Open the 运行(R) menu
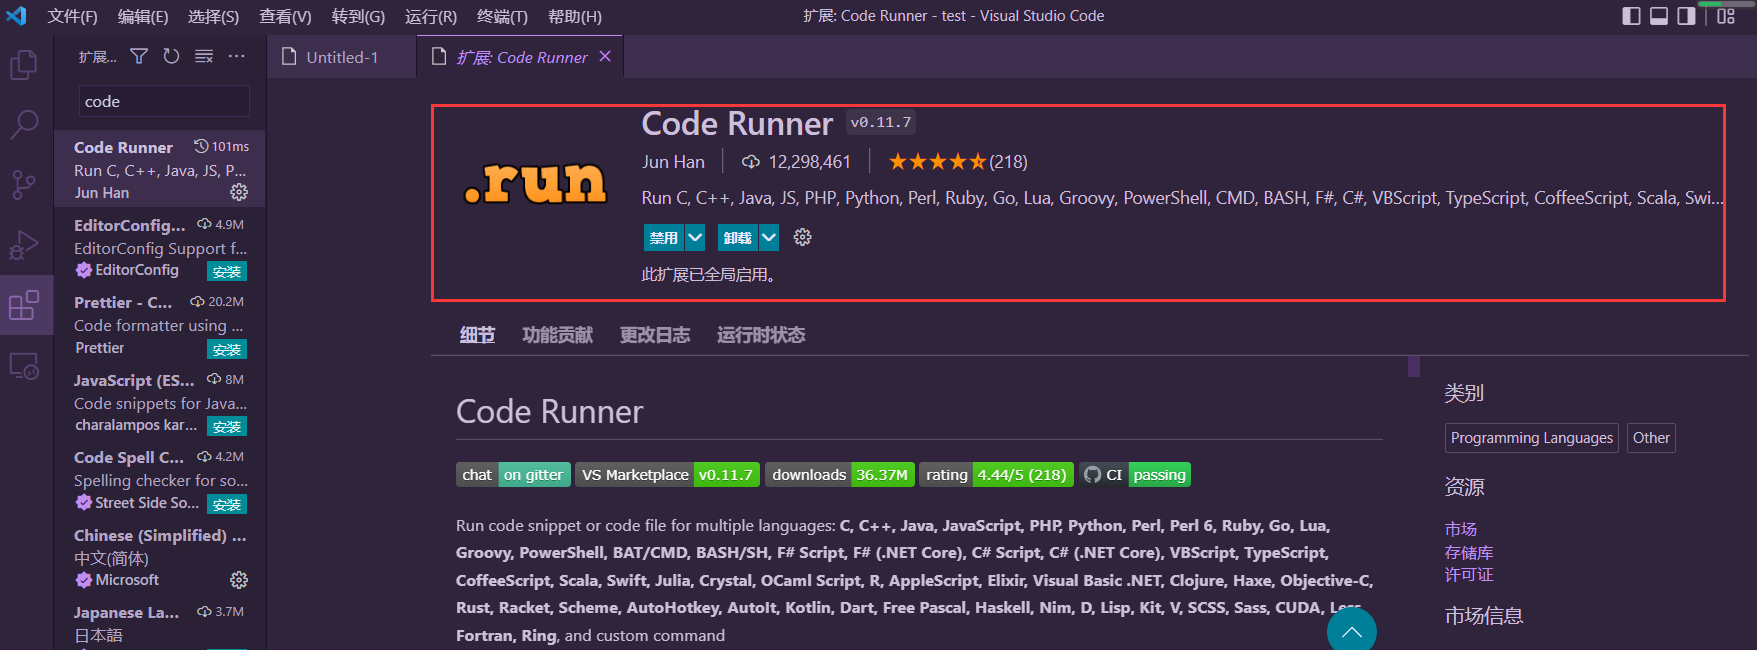The width and height of the screenshot is (1757, 650). tap(431, 16)
